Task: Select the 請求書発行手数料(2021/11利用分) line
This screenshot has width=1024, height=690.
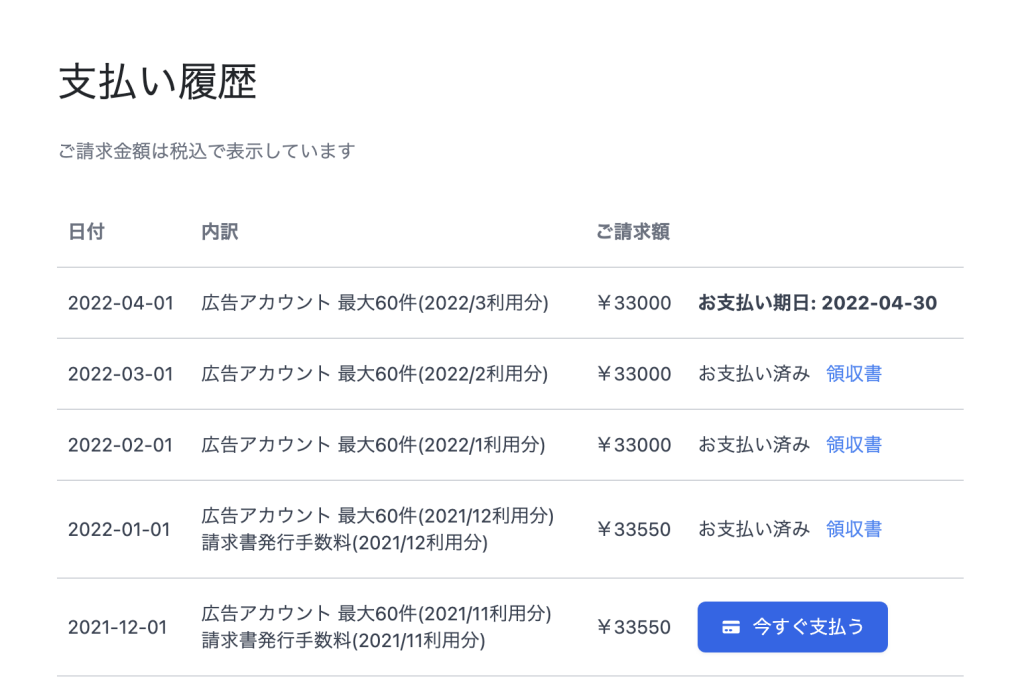Action: [344, 640]
